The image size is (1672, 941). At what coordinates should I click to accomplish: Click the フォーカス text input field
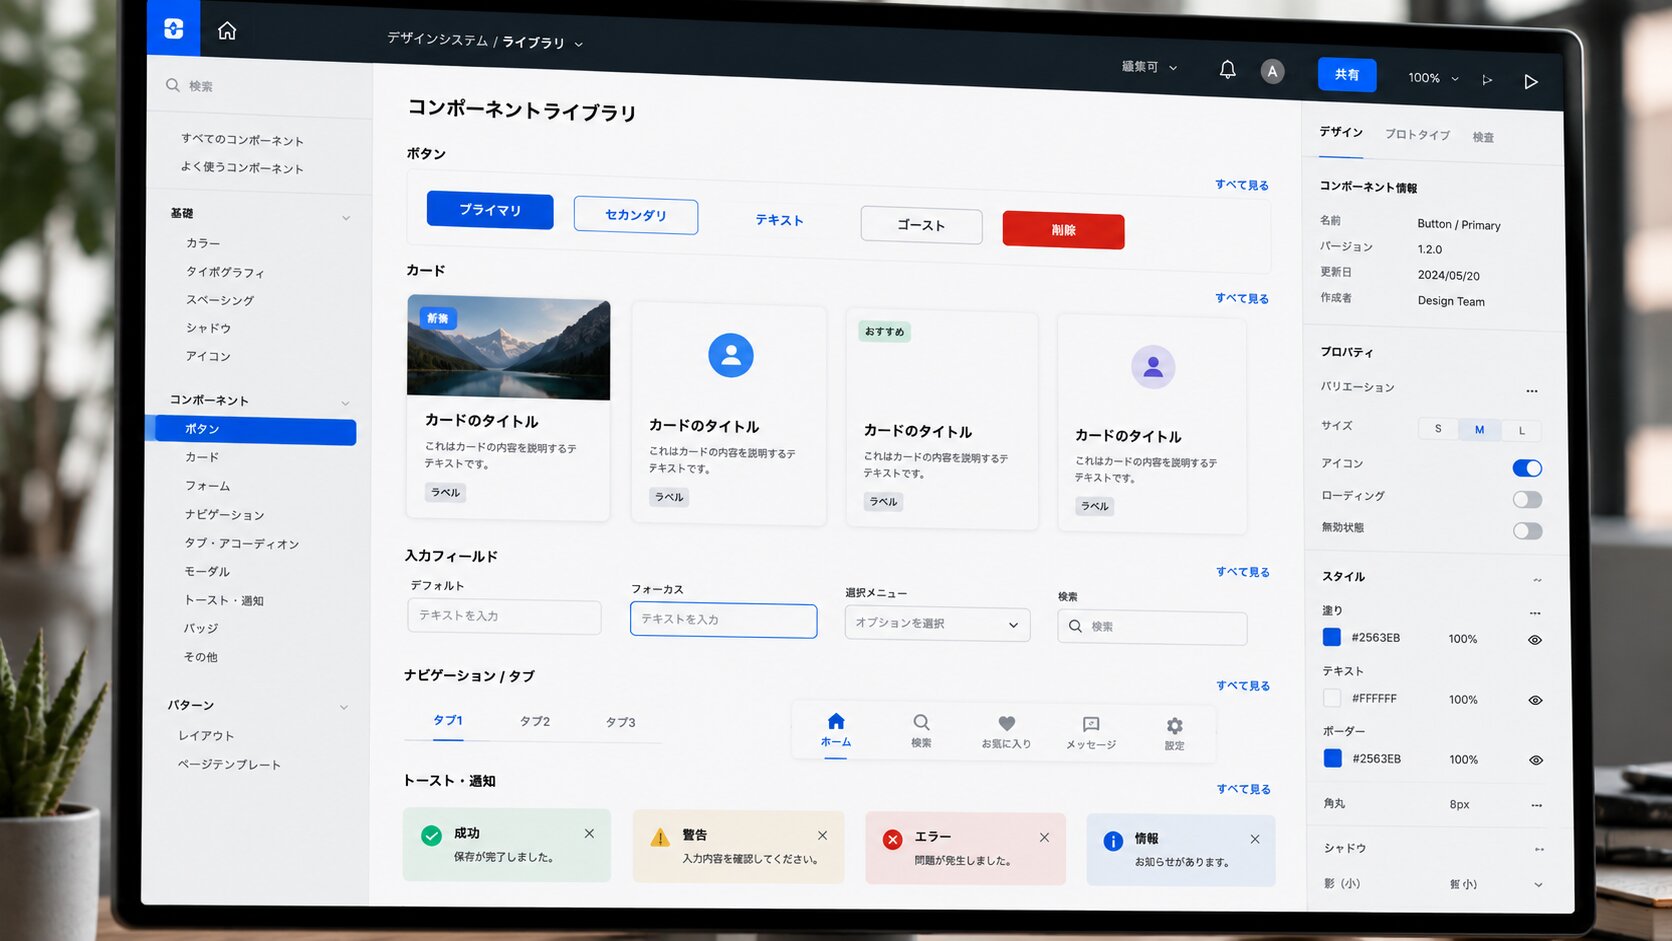pos(723,620)
